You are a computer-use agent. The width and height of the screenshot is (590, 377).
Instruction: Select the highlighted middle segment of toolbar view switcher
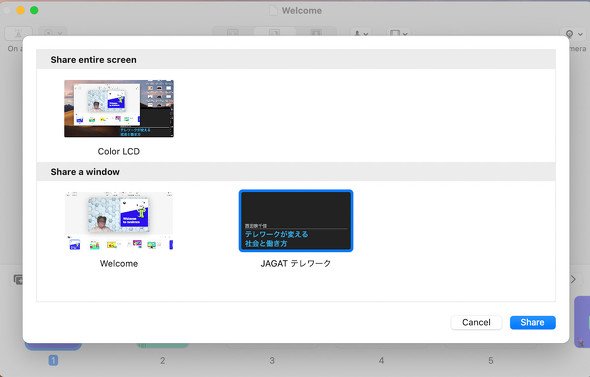point(274,33)
